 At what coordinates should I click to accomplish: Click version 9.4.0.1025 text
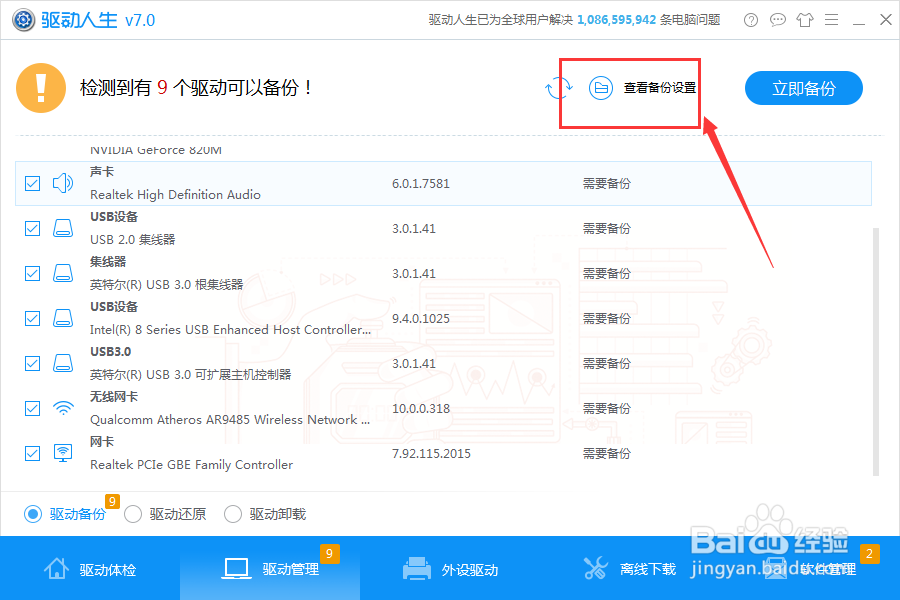[421, 319]
